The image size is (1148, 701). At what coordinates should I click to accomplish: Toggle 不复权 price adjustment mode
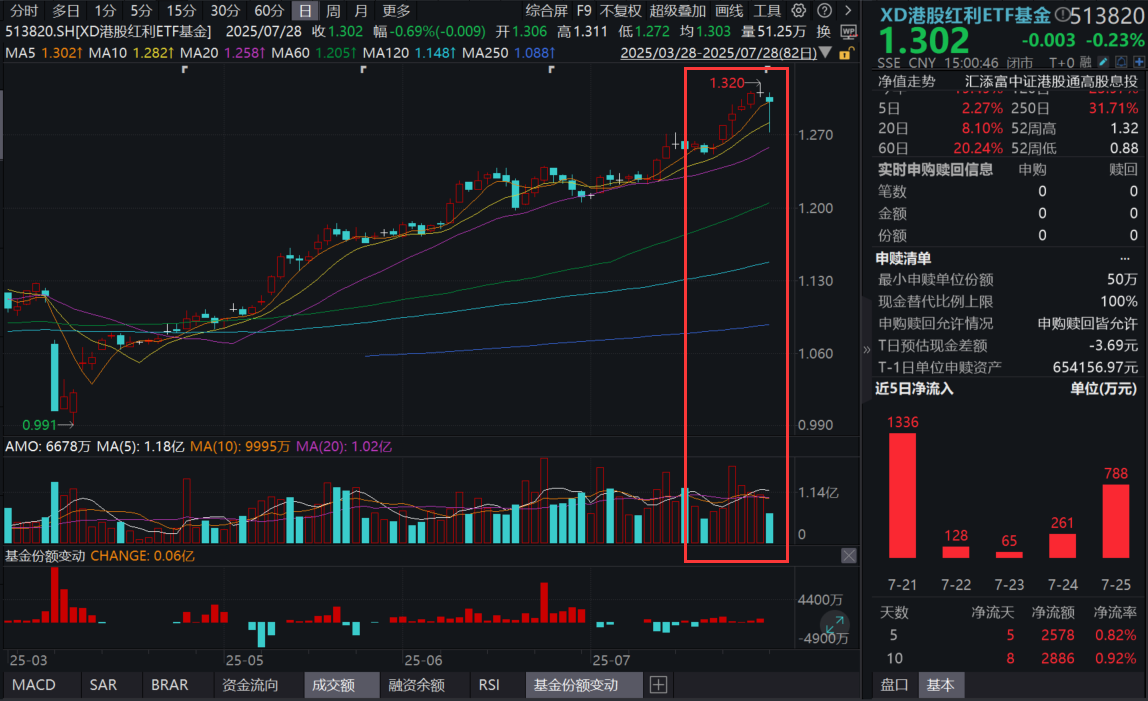point(620,11)
